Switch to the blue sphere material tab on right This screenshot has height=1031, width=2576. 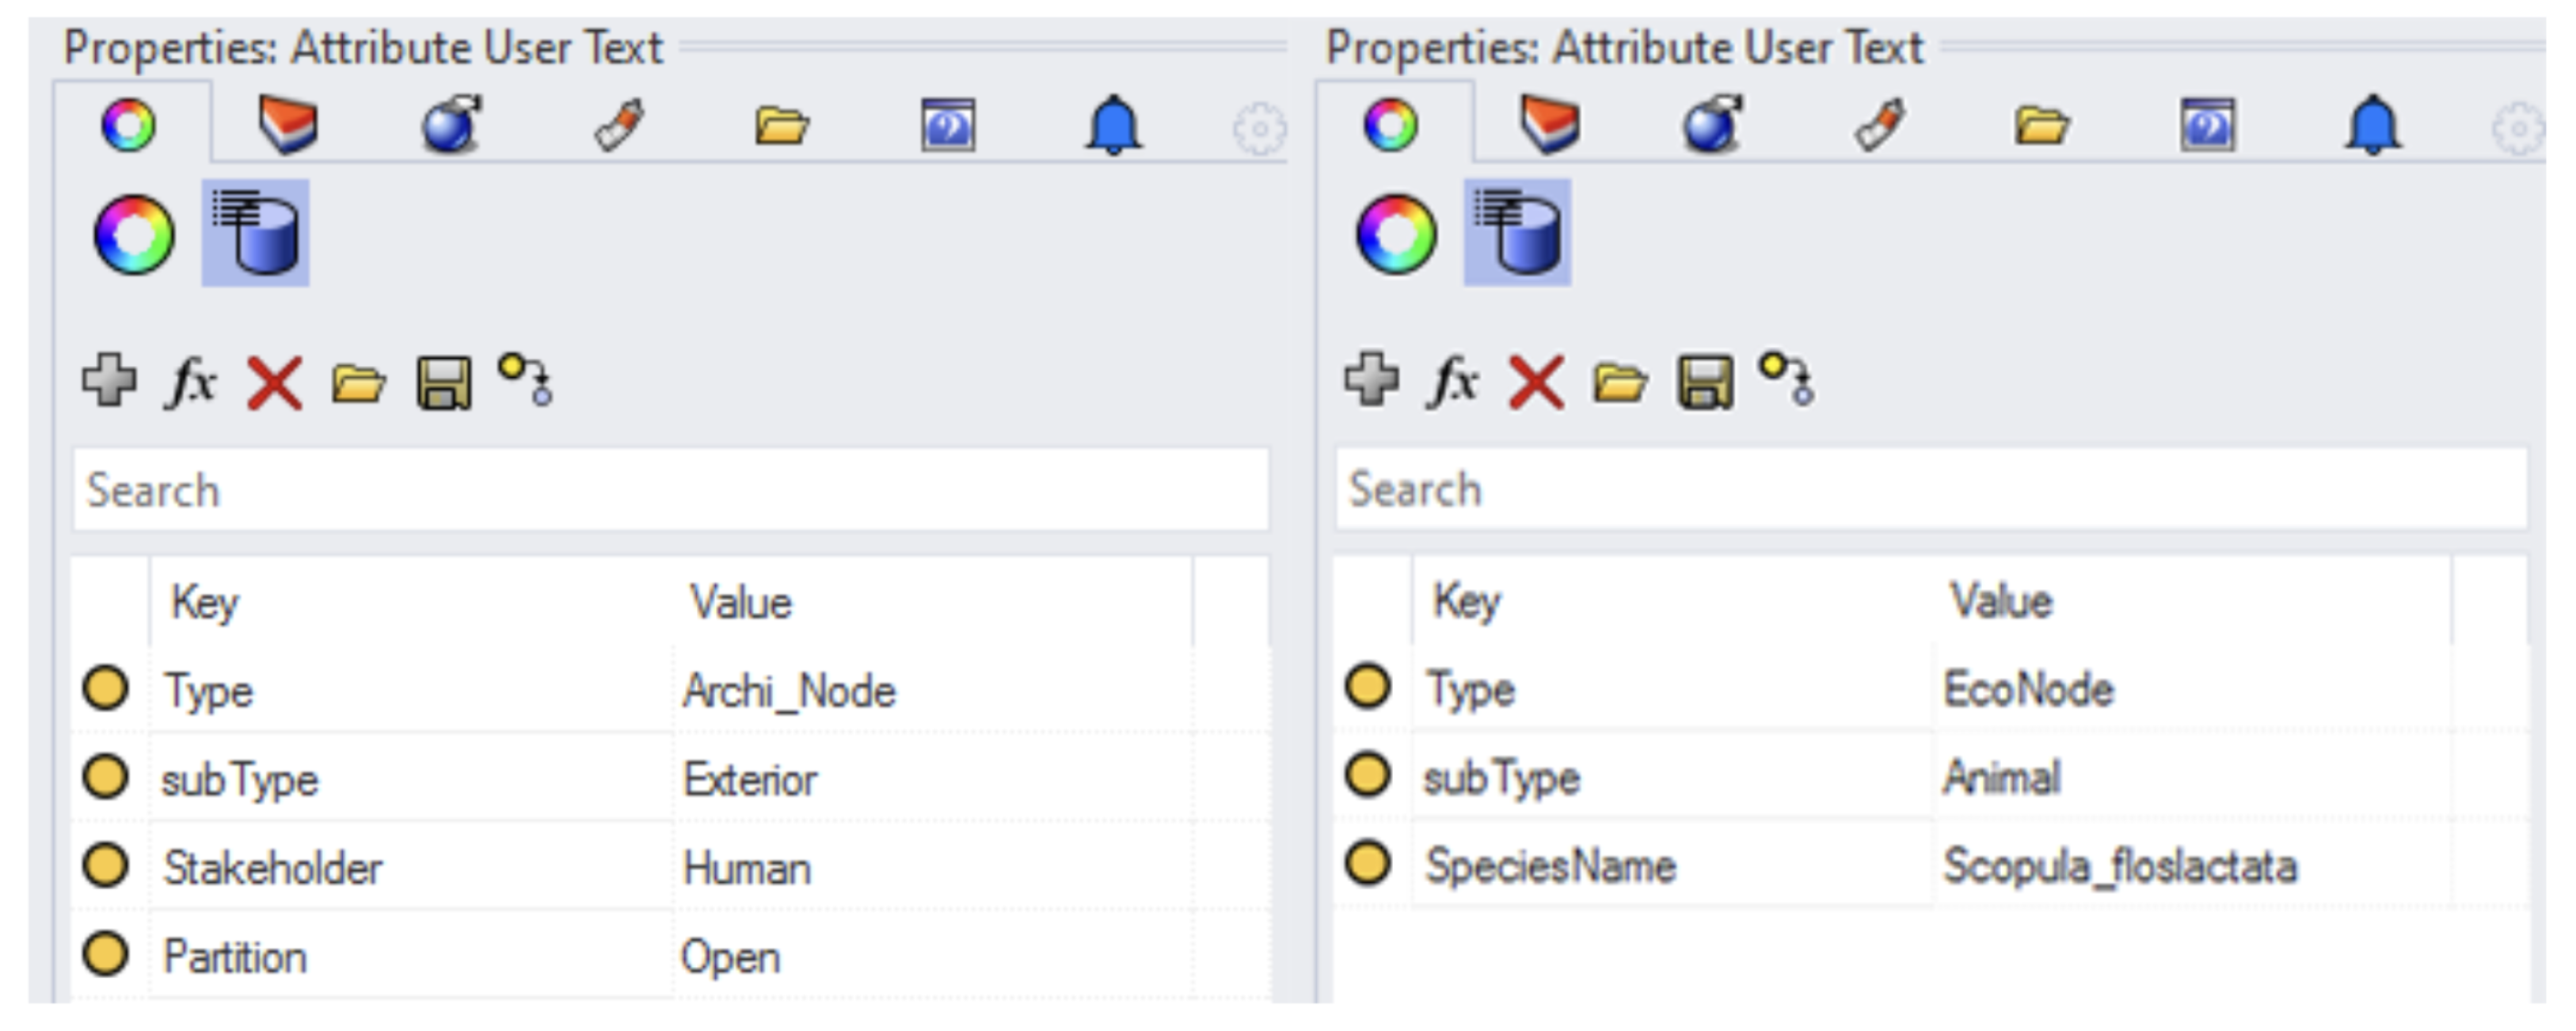1712,126
